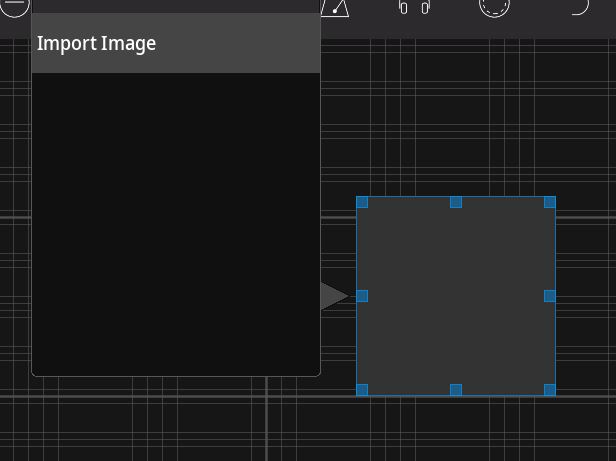The image size is (616, 461).
Task: Click the dark strip above Import Image
Action: point(175,6)
